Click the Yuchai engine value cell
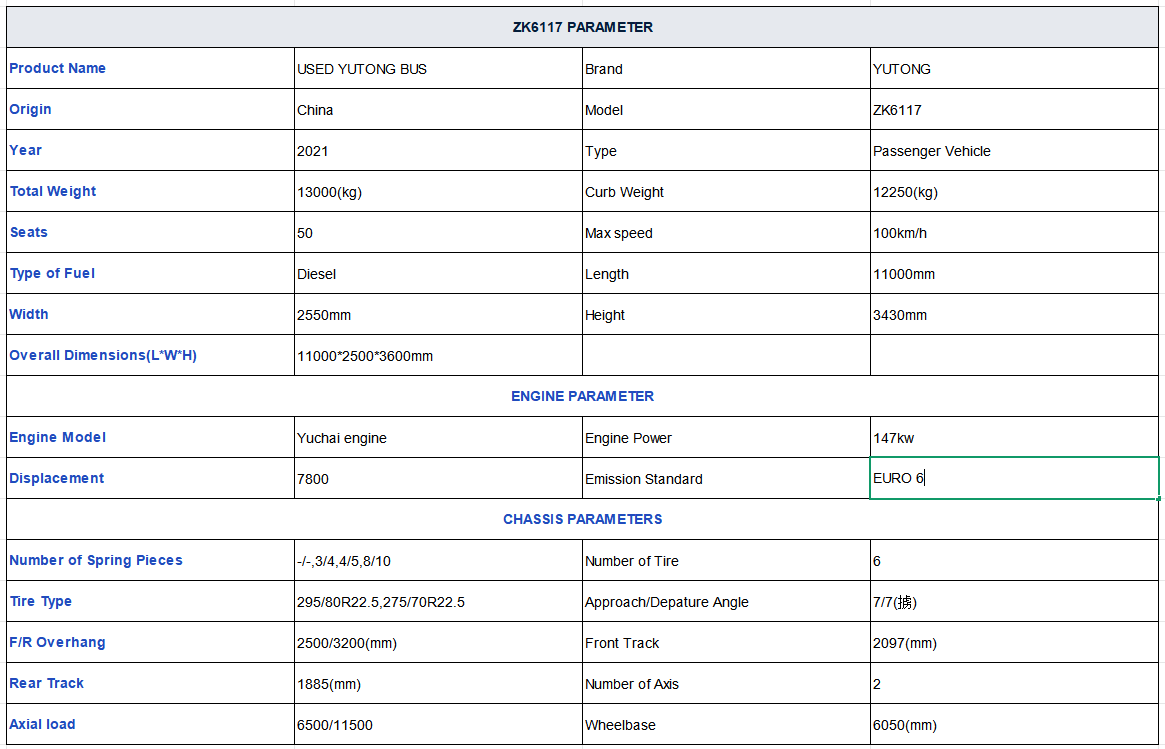Image resolution: width=1165 pixels, height=749 pixels. [x=438, y=437]
